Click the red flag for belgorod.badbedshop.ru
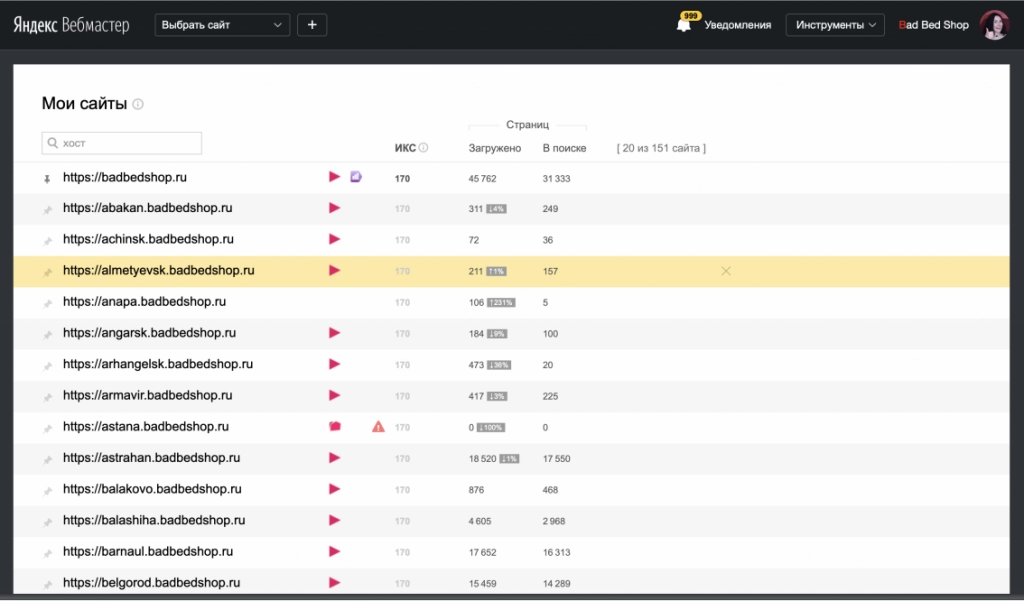1024x601 pixels. pyautogui.click(x=334, y=583)
